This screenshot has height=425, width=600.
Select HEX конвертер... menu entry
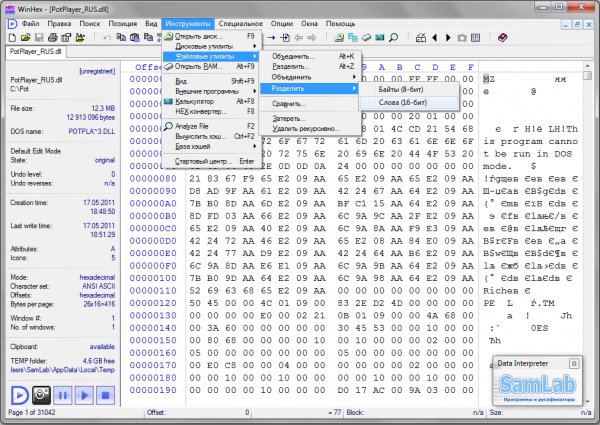tap(211, 111)
